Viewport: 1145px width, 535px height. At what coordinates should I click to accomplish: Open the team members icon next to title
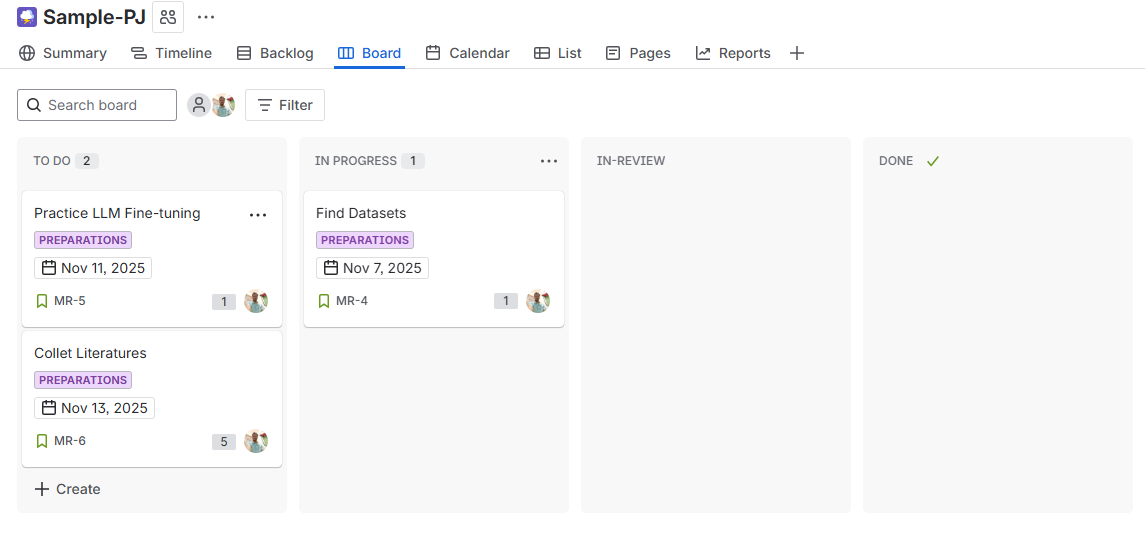pyautogui.click(x=168, y=17)
